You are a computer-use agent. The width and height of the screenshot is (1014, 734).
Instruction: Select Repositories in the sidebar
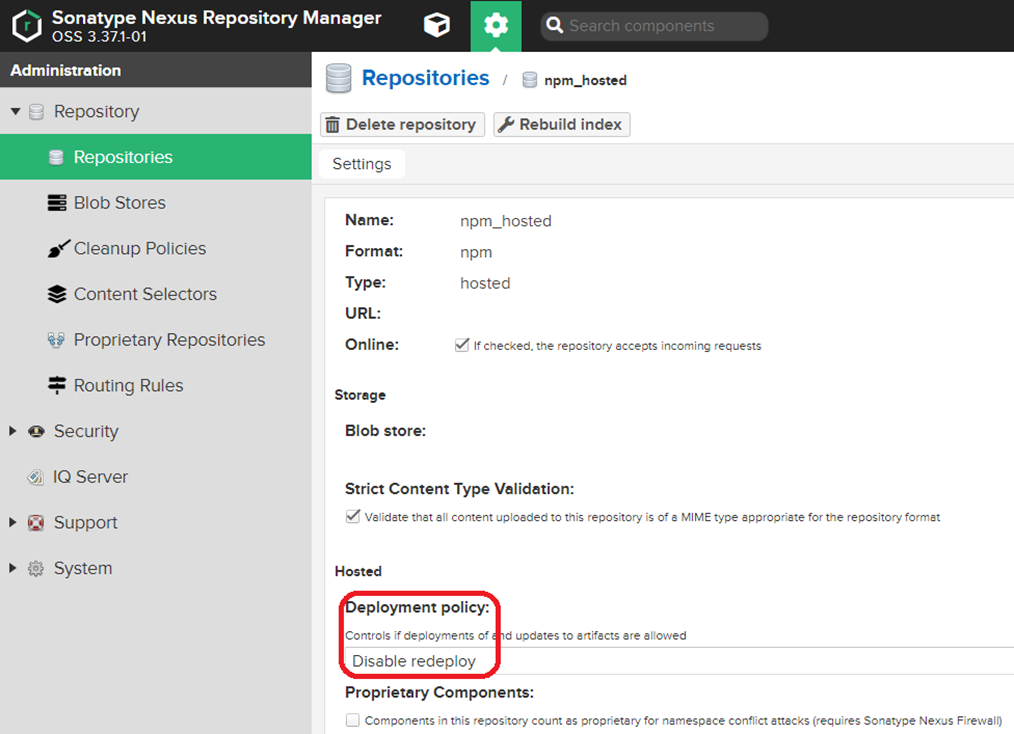156,157
